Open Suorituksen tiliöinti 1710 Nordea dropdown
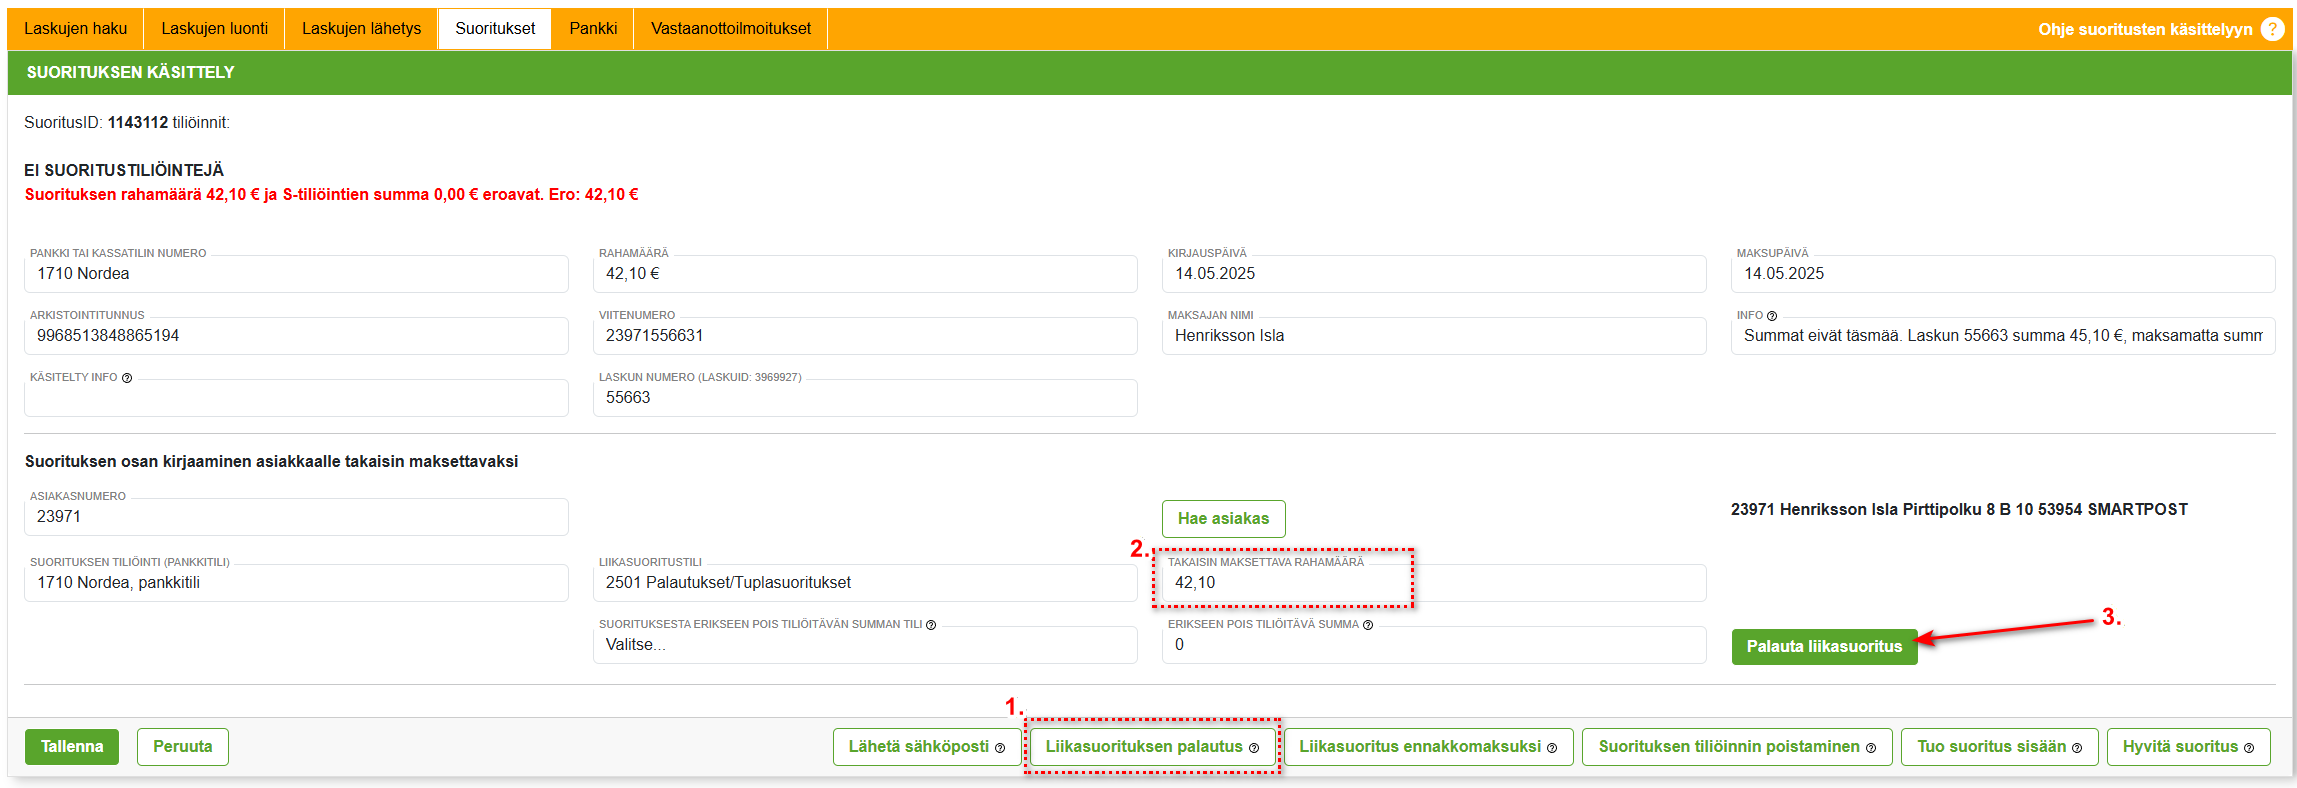The height and width of the screenshot is (788, 2297). point(296,583)
